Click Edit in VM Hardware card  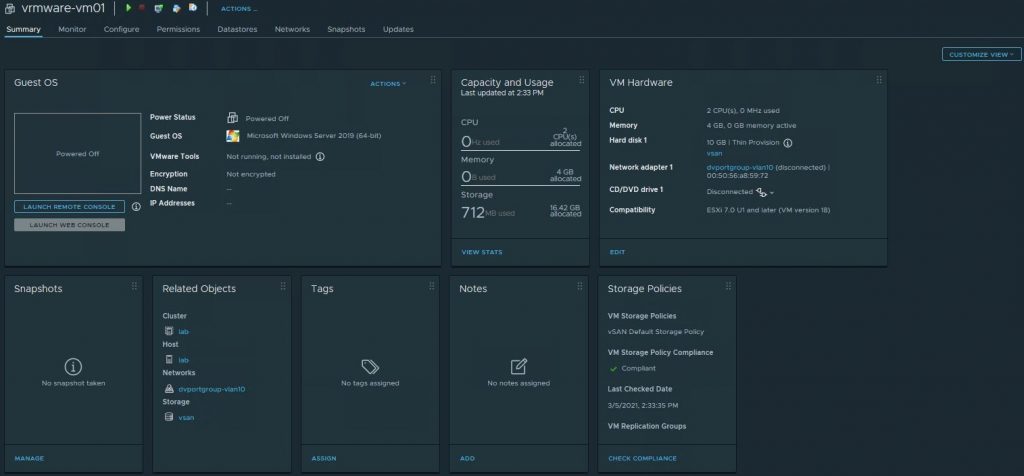pyautogui.click(x=617, y=252)
